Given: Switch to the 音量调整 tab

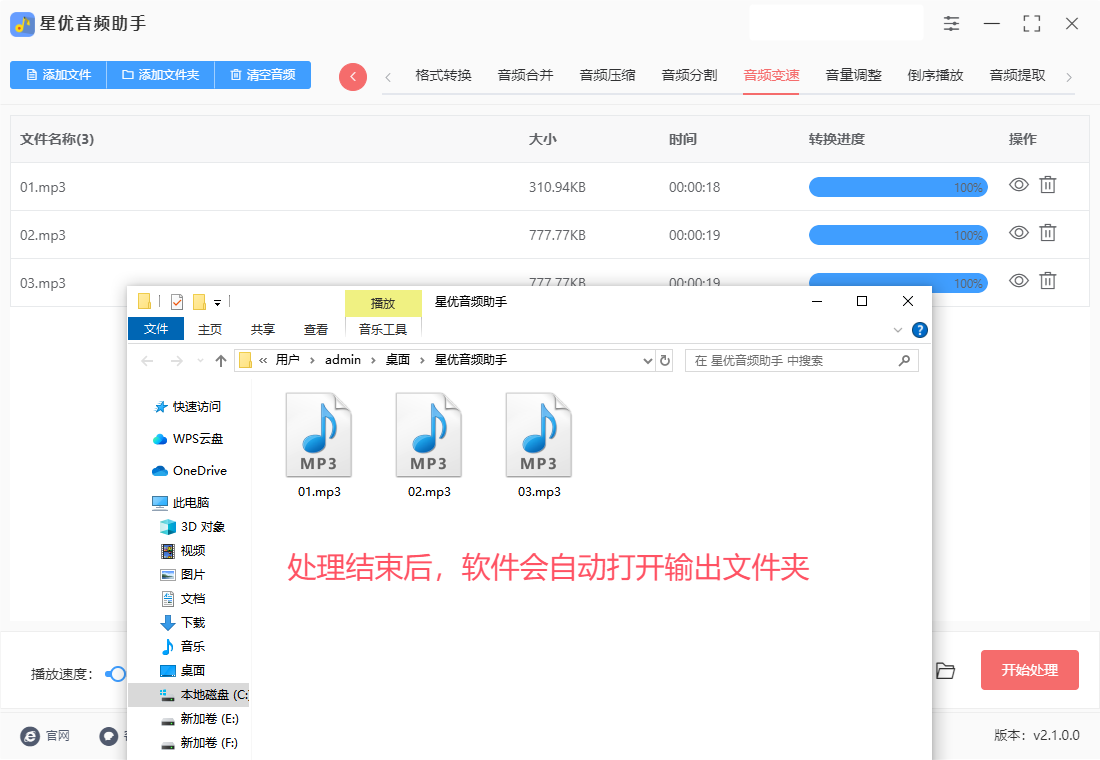Looking at the screenshot, I should click(x=854, y=75).
